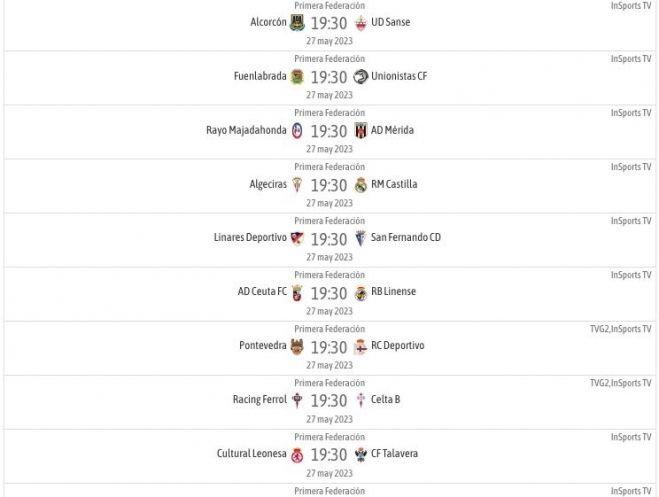Open the Rayo Majadahonda team link
The image size is (659, 497).
coord(246,130)
